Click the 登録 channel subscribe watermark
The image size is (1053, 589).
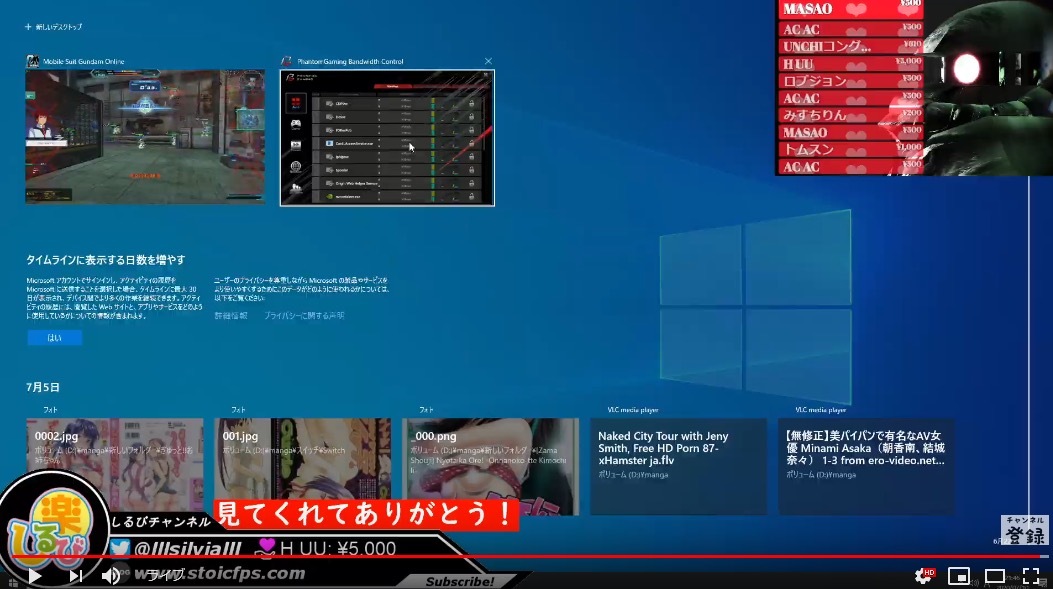1025,530
